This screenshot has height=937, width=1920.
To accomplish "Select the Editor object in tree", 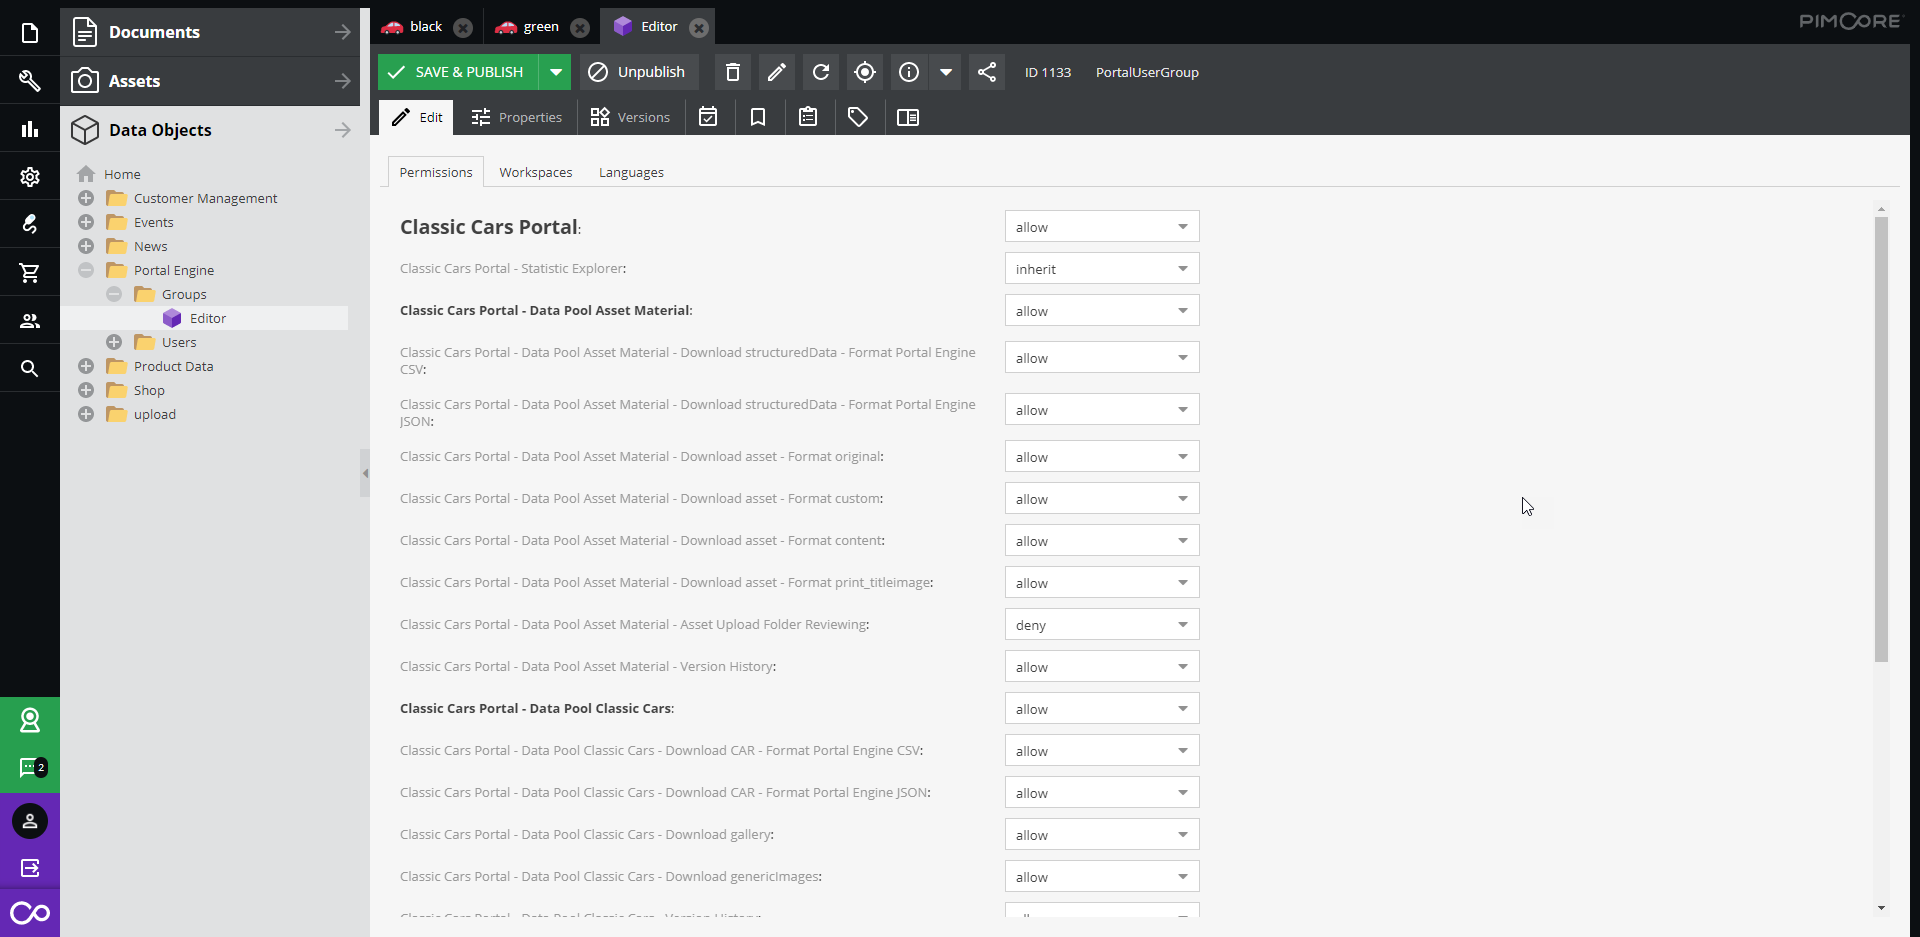I will point(207,318).
